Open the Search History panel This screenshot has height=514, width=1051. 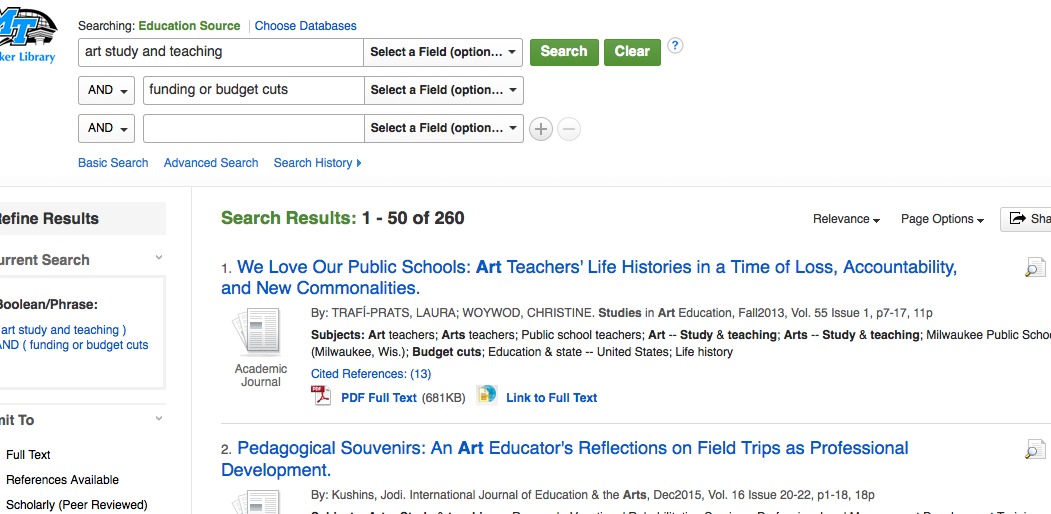[x=317, y=163]
